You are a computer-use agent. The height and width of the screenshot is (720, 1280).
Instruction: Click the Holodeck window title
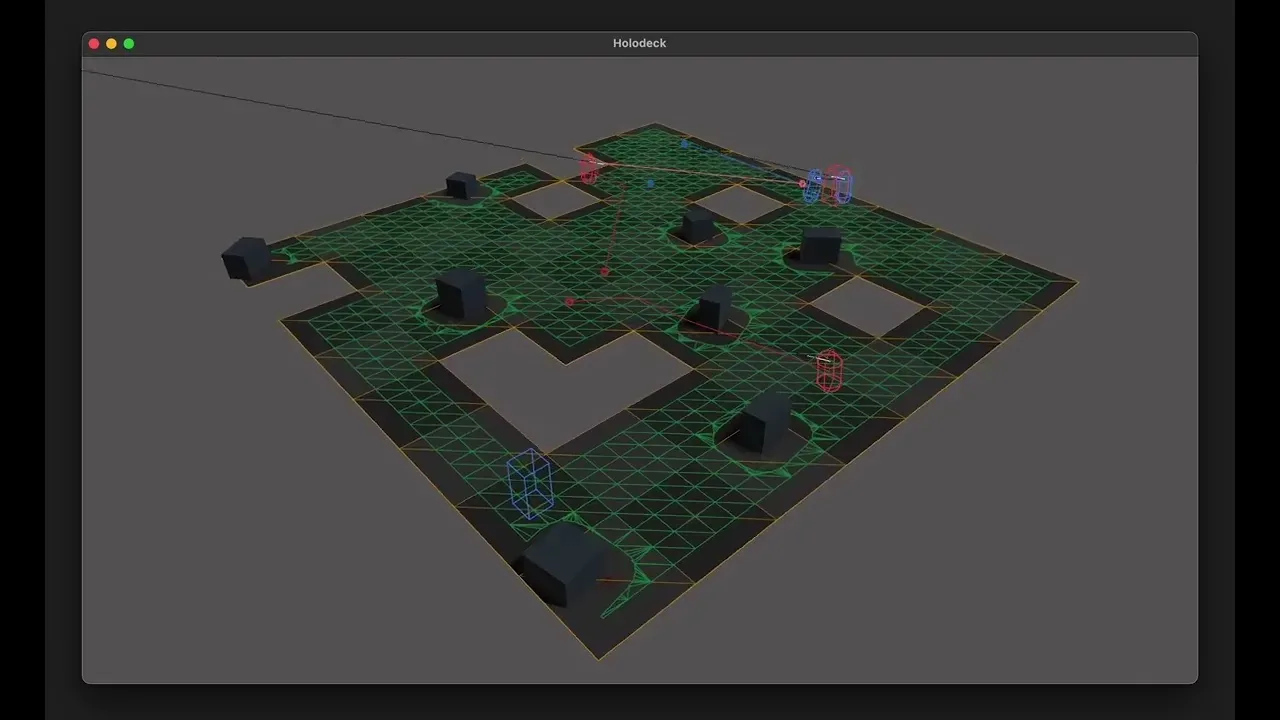640,43
